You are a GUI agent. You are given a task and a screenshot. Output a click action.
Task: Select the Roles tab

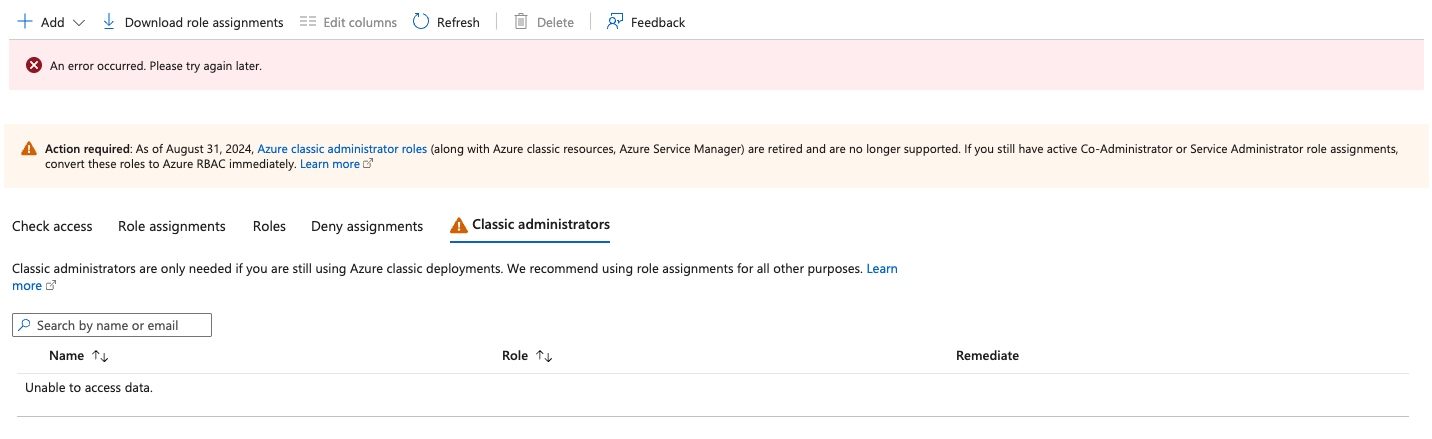[269, 226]
